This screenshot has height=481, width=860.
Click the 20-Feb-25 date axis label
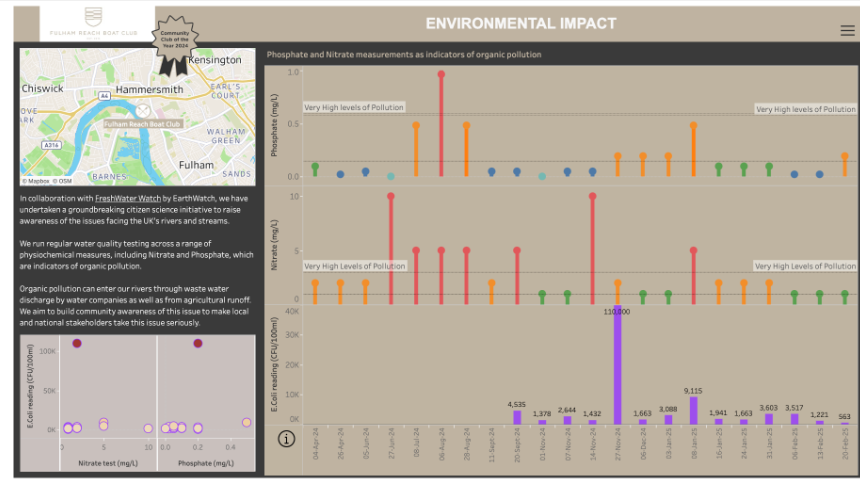click(x=845, y=444)
